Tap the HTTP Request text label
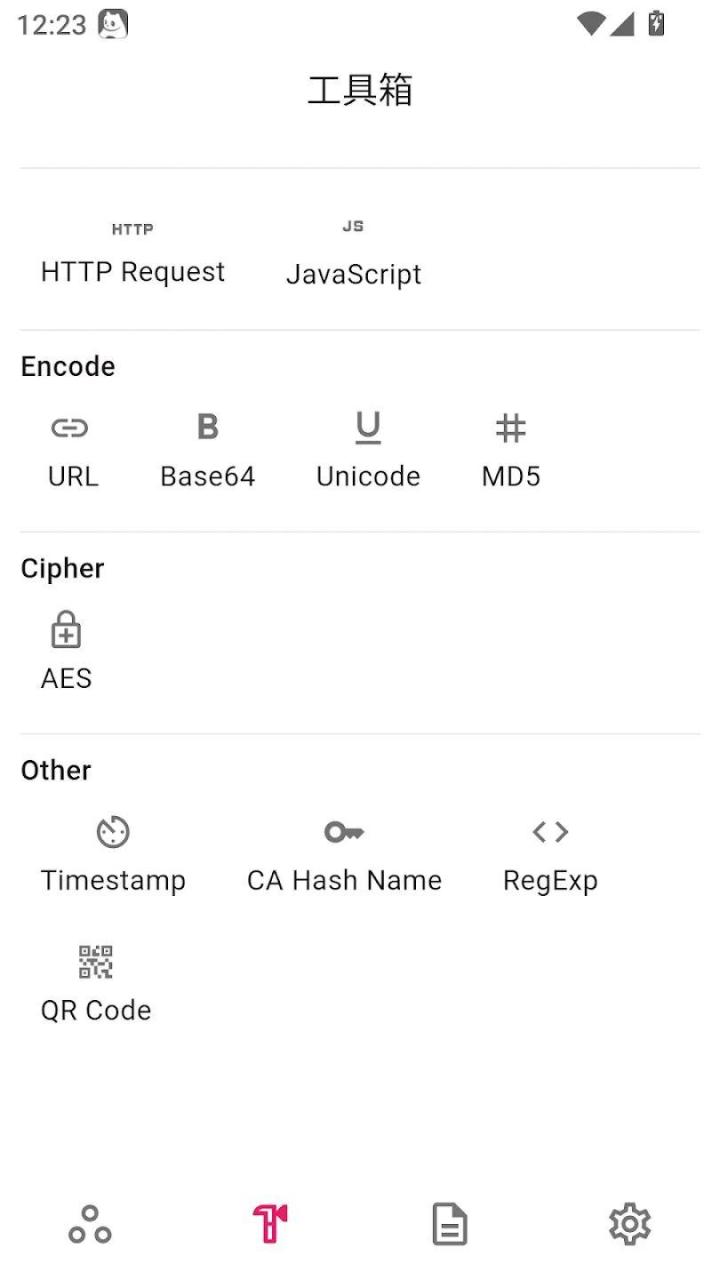This screenshot has height=1280, width=720. coord(133,272)
